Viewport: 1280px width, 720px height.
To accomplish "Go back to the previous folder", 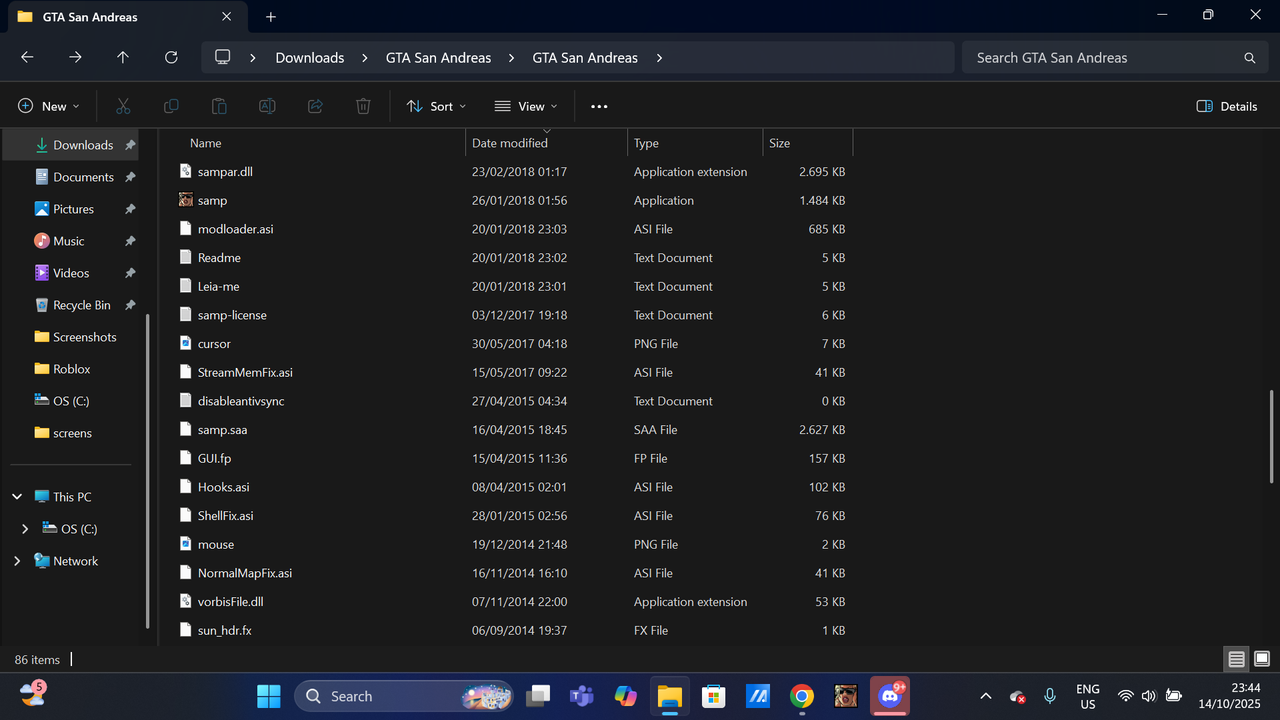I will (x=27, y=58).
